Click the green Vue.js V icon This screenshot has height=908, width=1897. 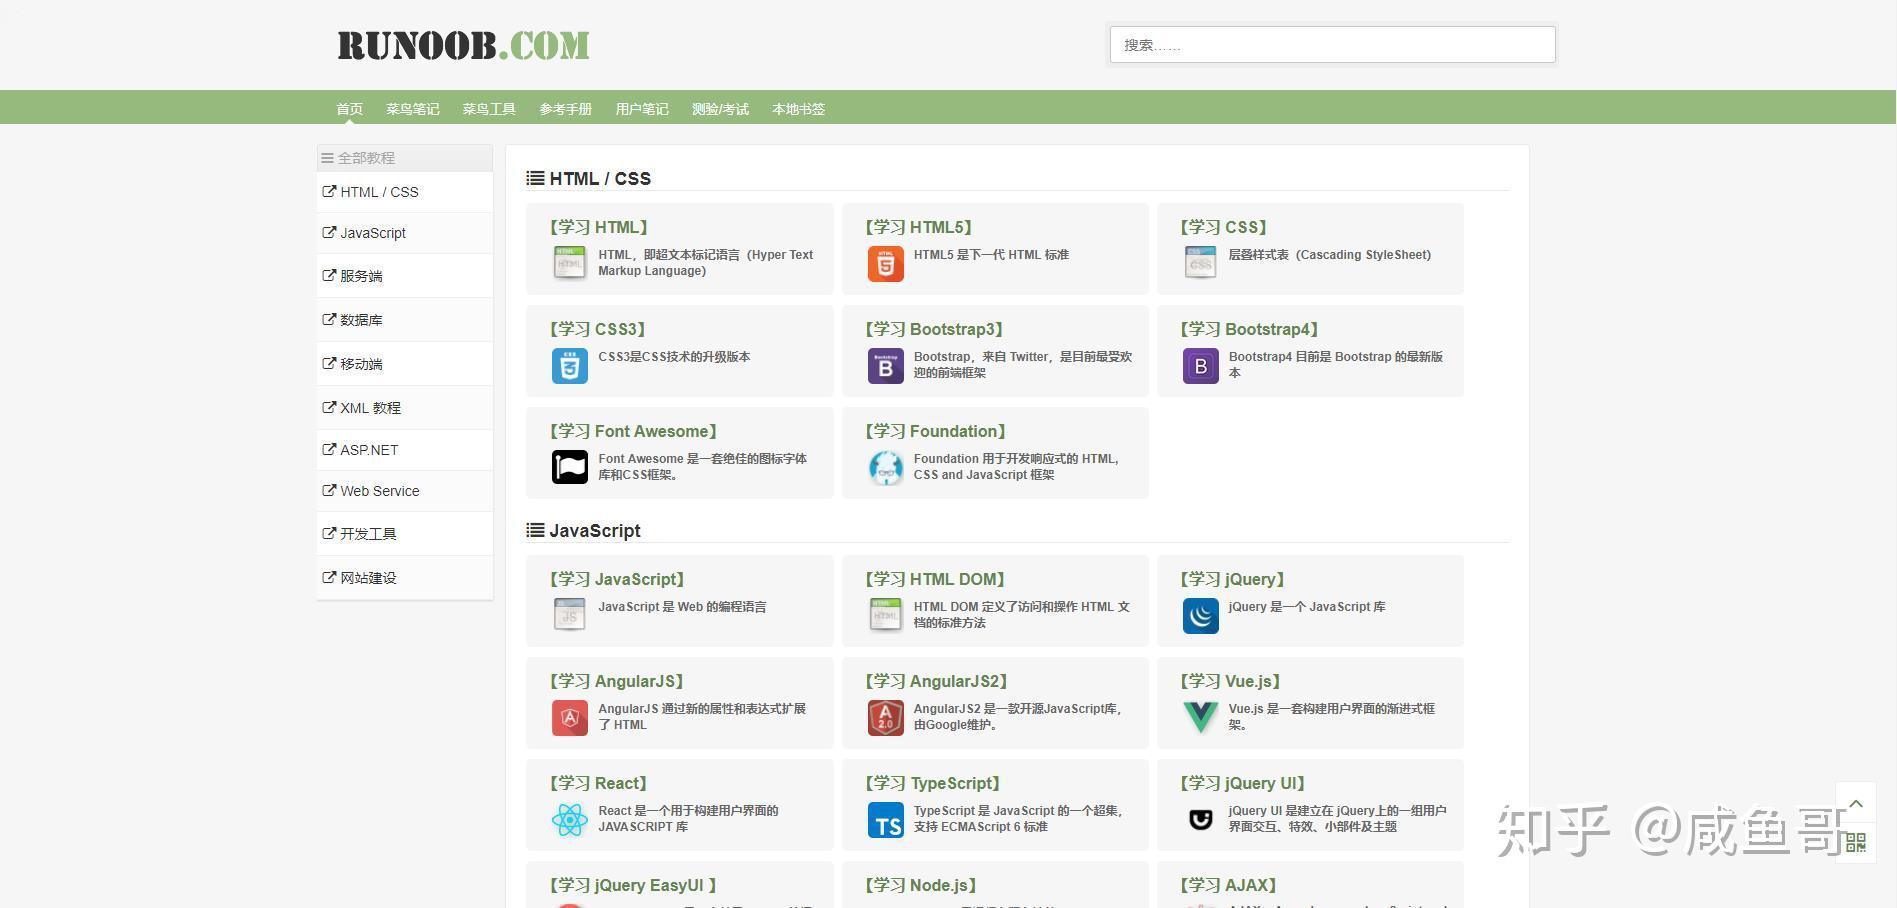(1200, 717)
